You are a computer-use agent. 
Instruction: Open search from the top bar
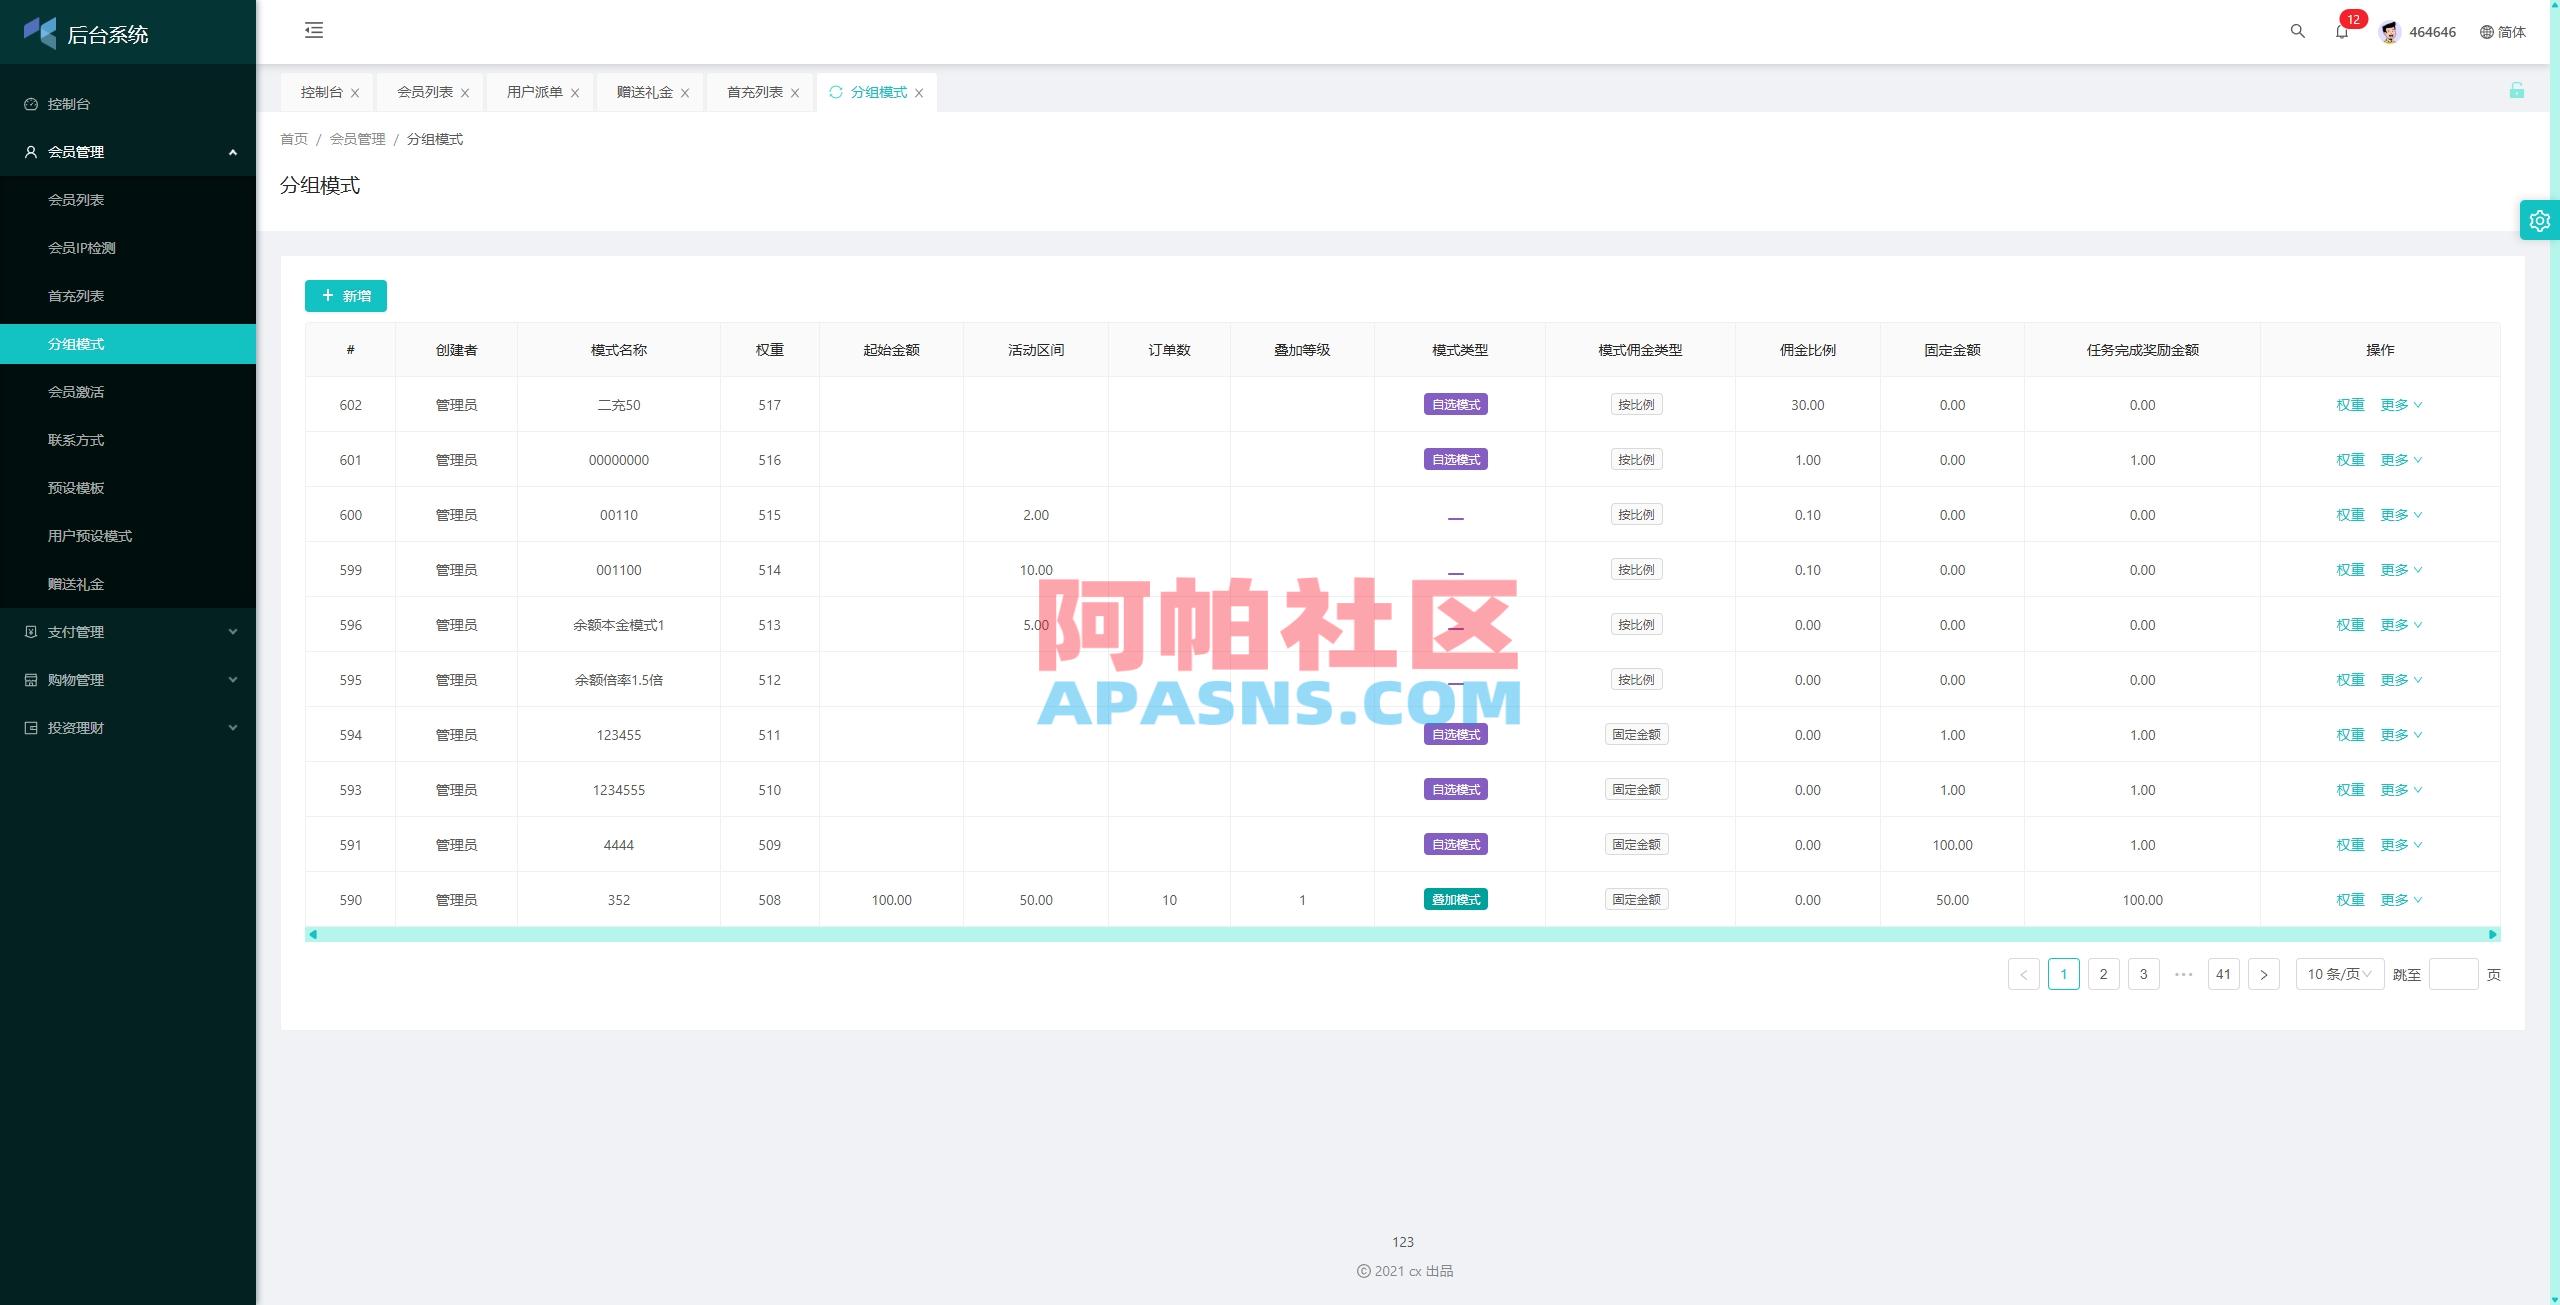2295,31
